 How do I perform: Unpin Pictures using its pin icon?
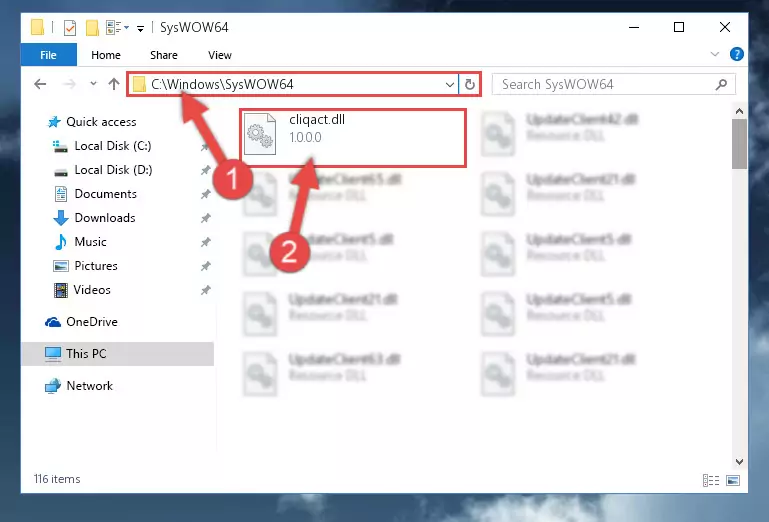click(205, 266)
